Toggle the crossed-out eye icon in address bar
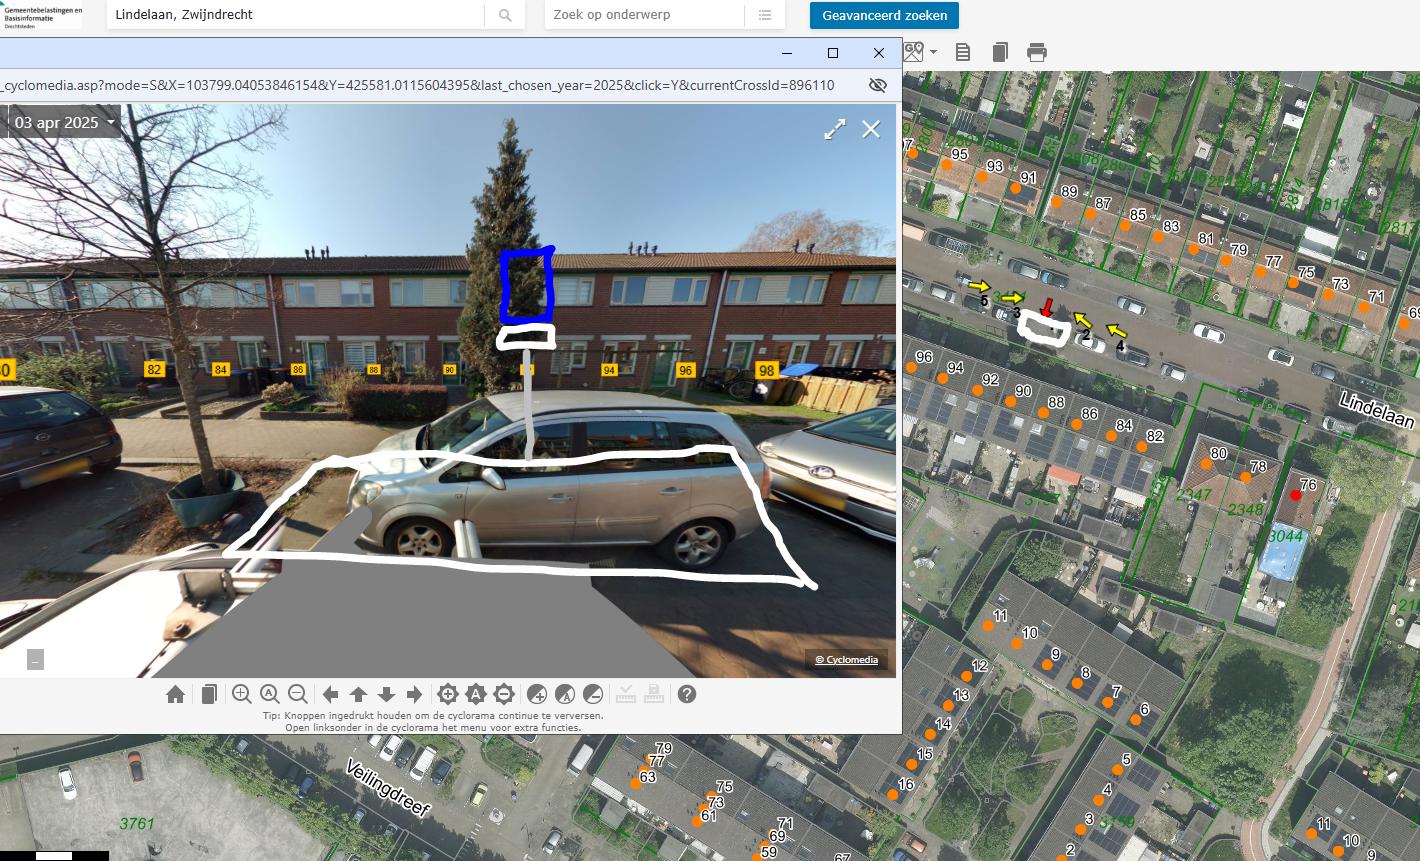This screenshot has height=861, width=1420. click(x=878, y=85)
